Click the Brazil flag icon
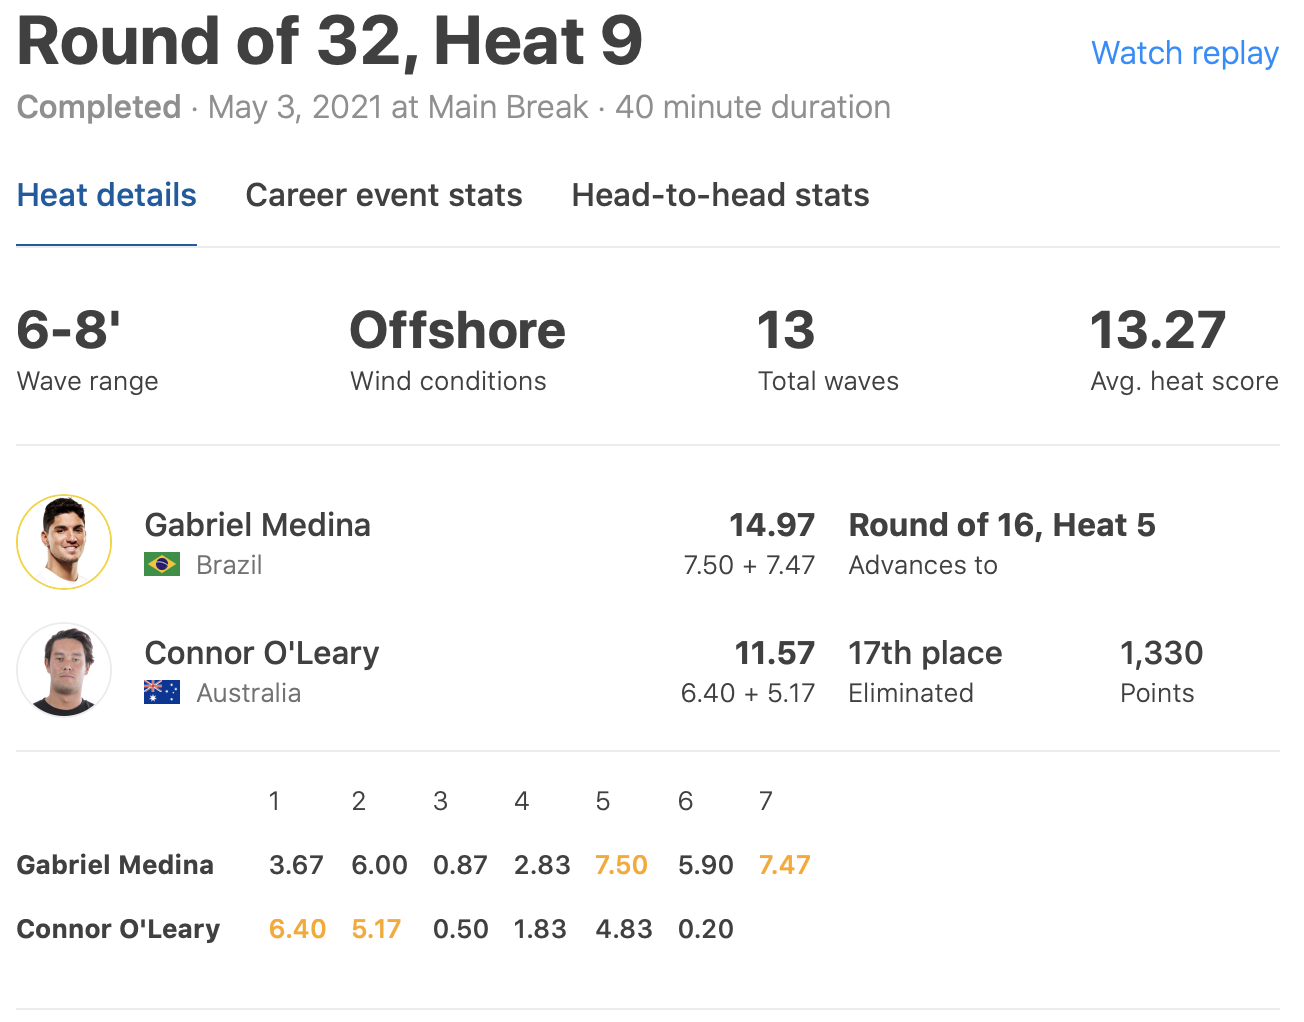The width and height of the screenshot is (1304, 1022). pyautogui.click(x=162, y=565)
